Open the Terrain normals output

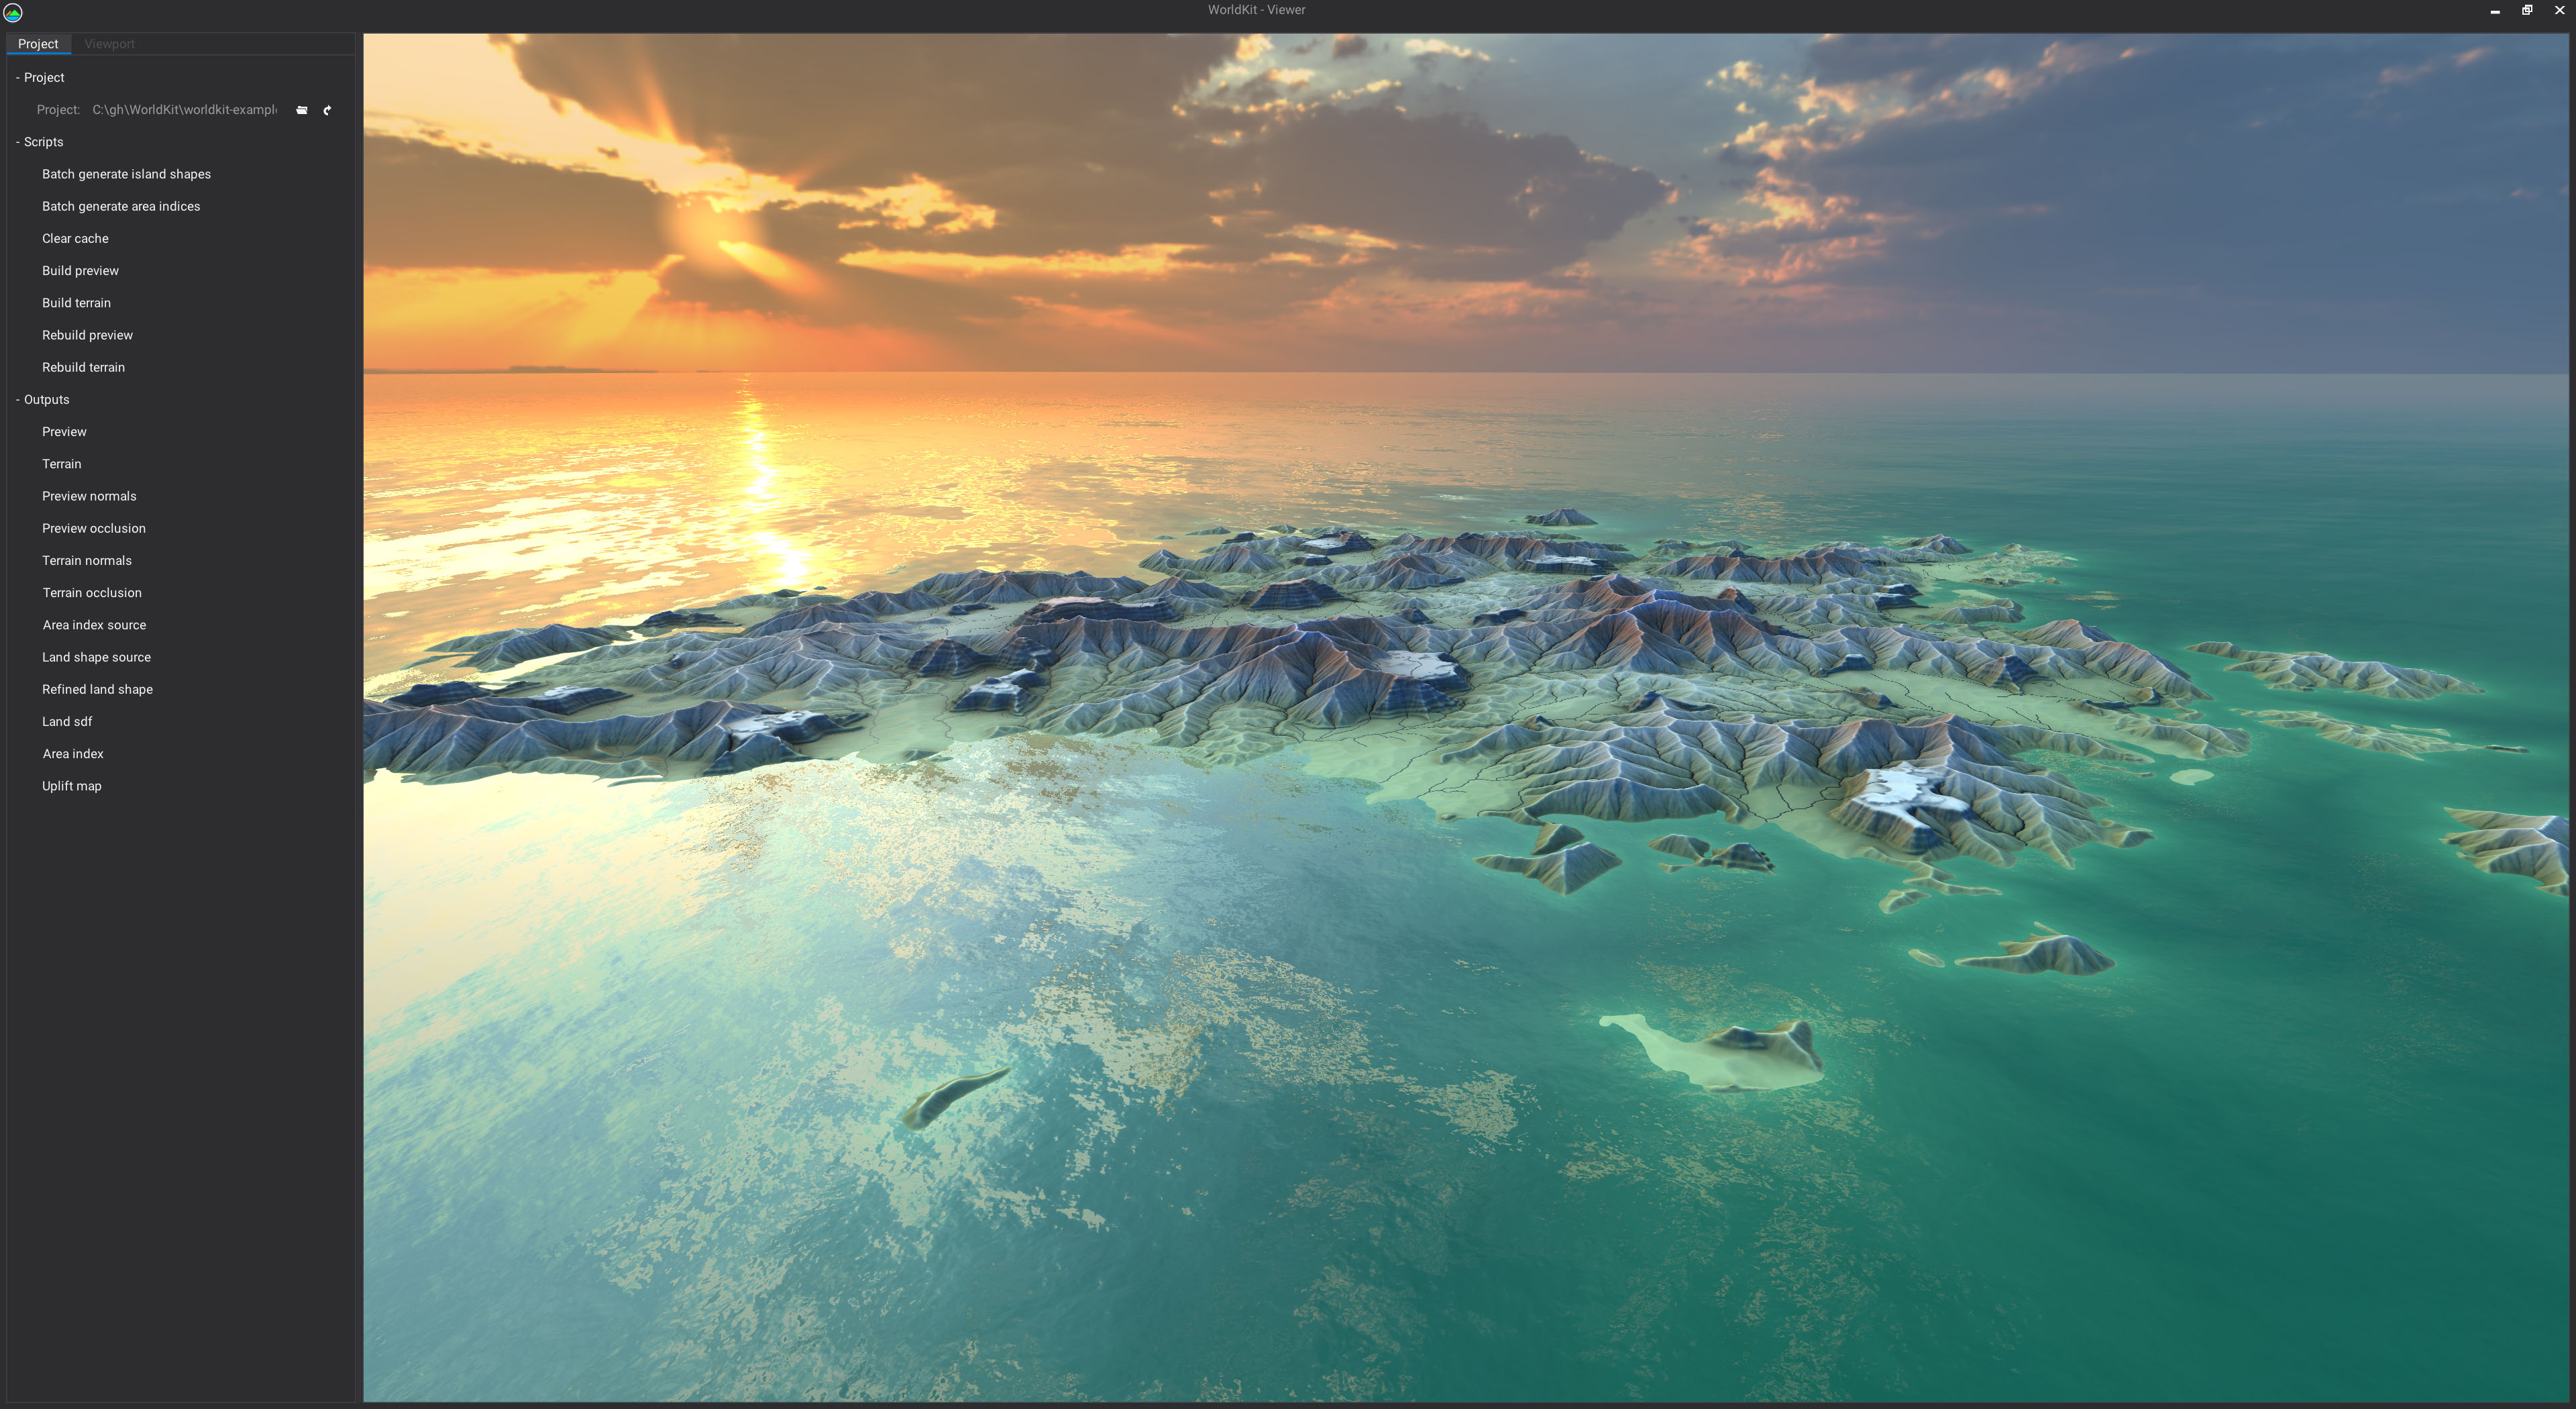tap(87, 560)
